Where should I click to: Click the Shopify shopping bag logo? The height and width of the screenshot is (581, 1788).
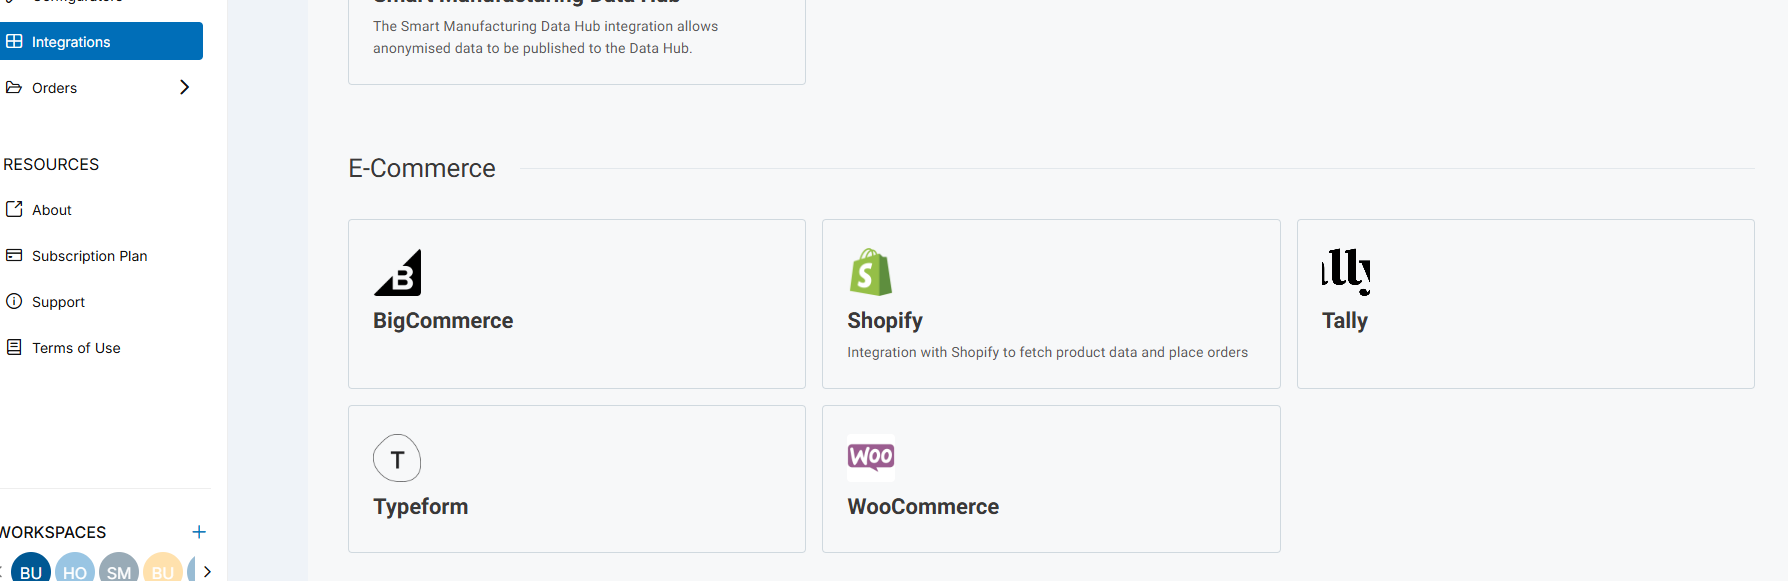(870, 272)
